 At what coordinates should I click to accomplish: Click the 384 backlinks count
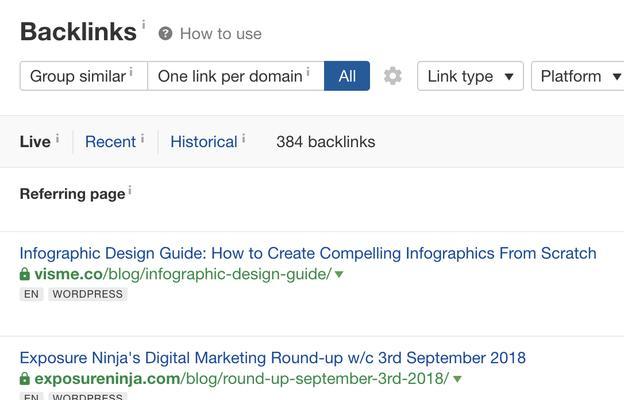tap(326, 142)
